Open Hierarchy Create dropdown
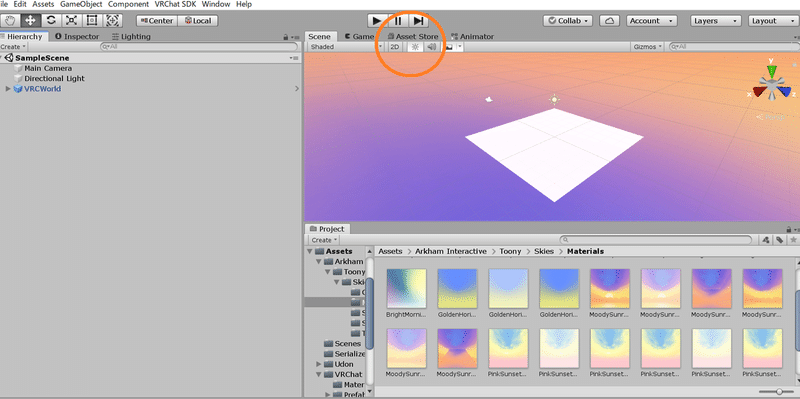 (13, 47)
